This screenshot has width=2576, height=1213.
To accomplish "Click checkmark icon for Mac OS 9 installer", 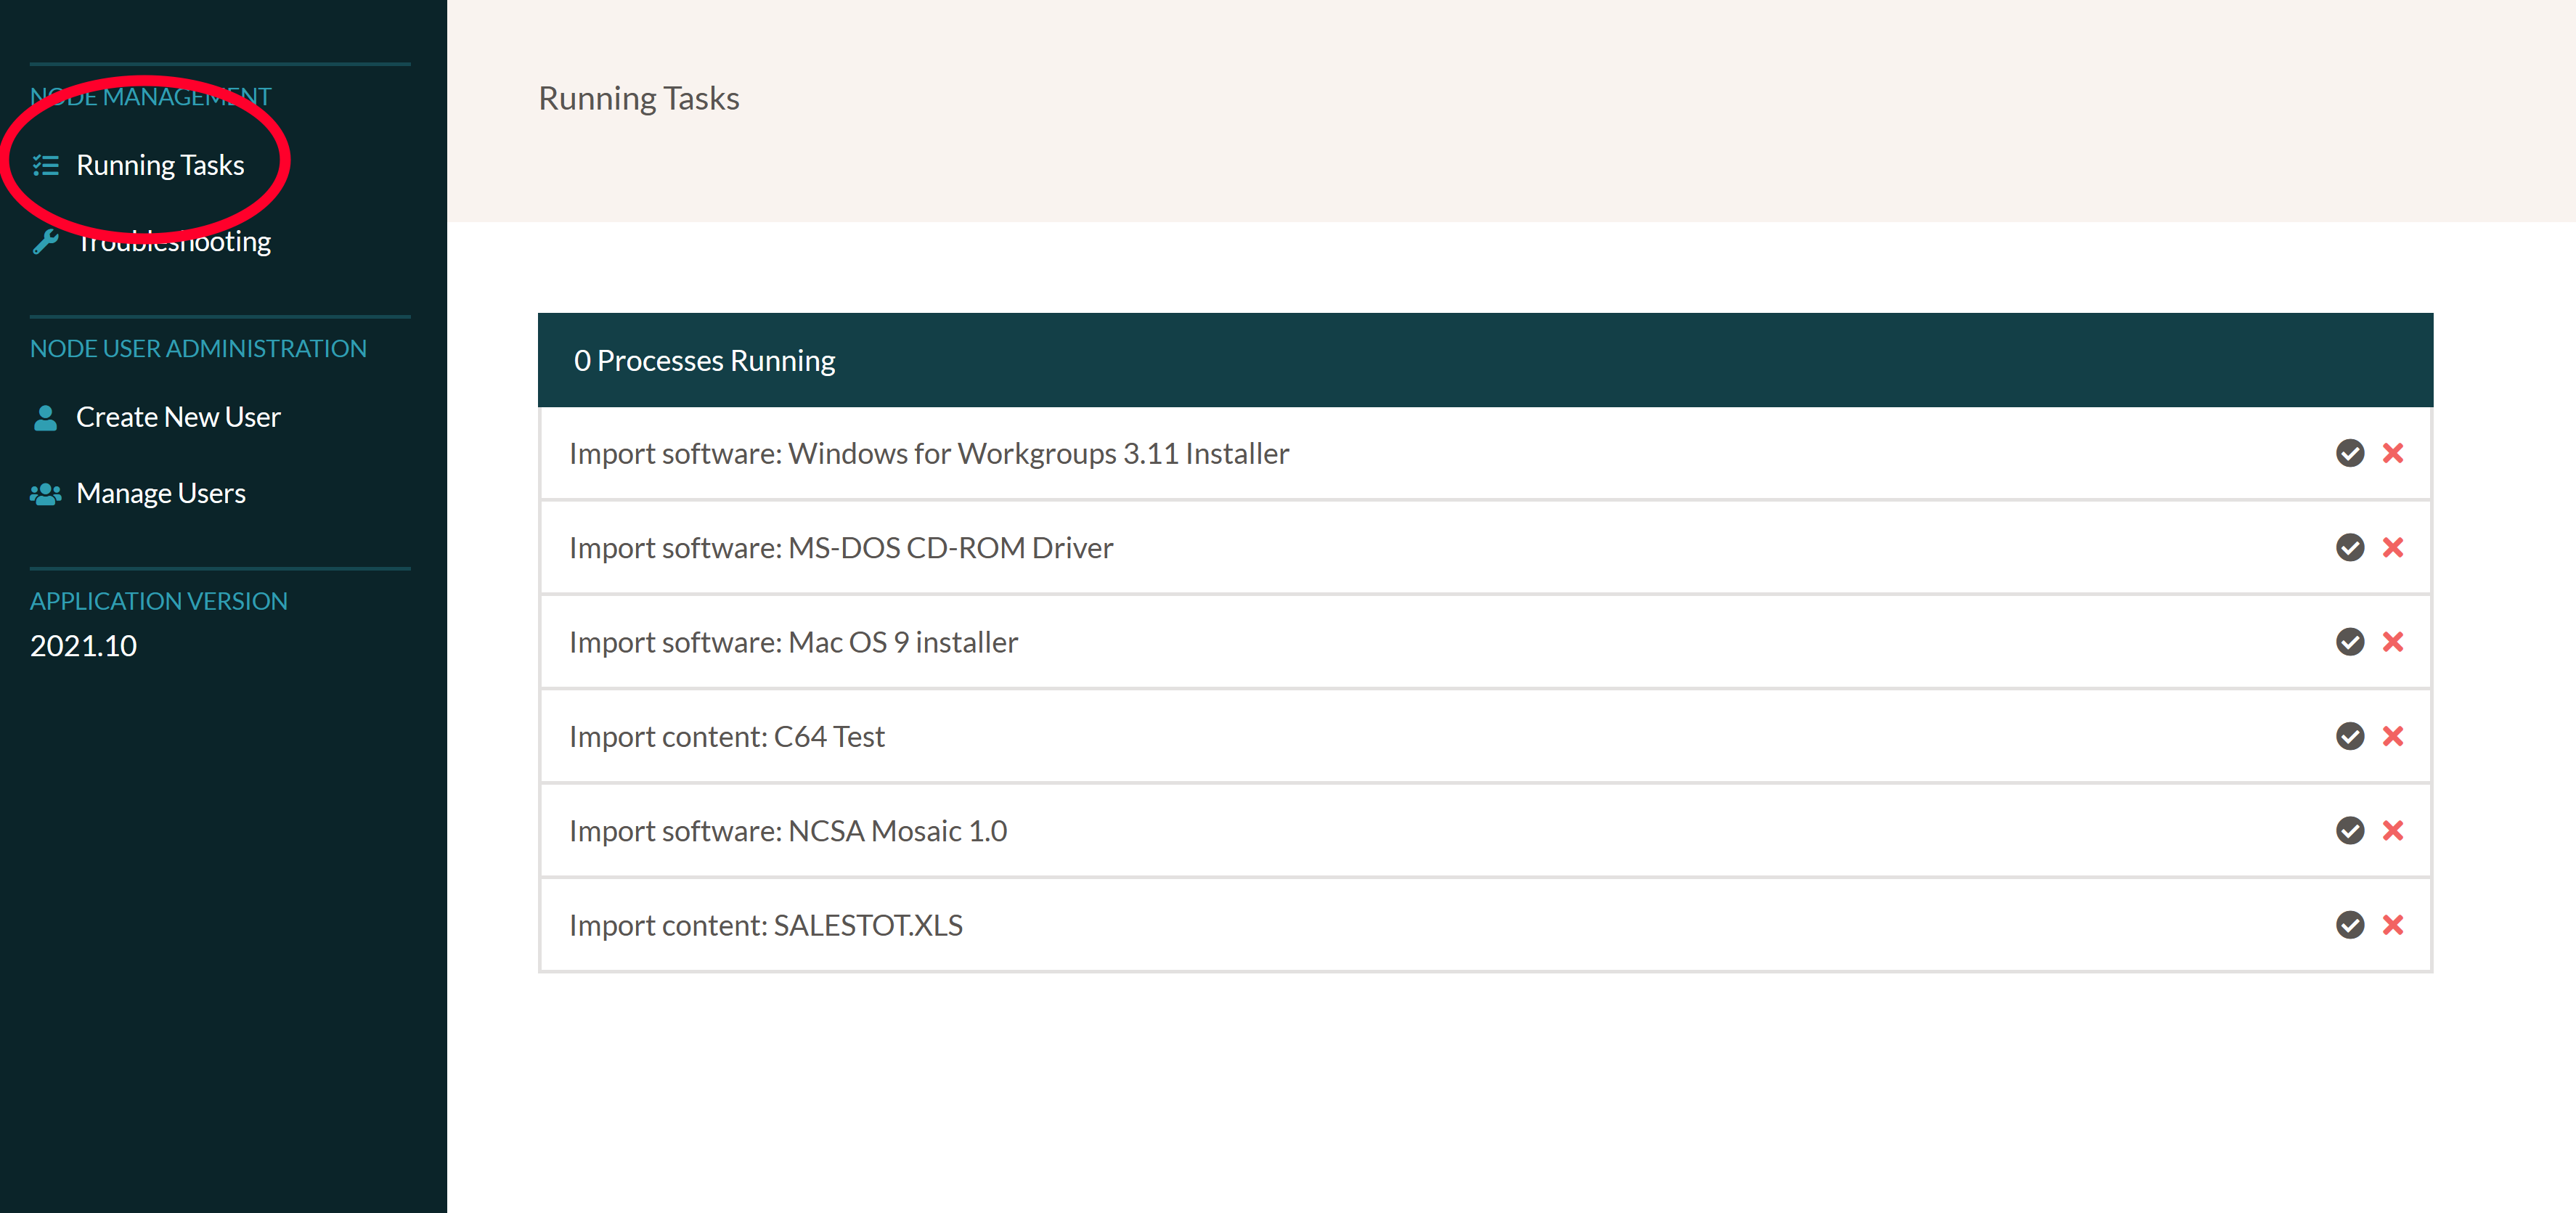I will tap(2349, 642).
